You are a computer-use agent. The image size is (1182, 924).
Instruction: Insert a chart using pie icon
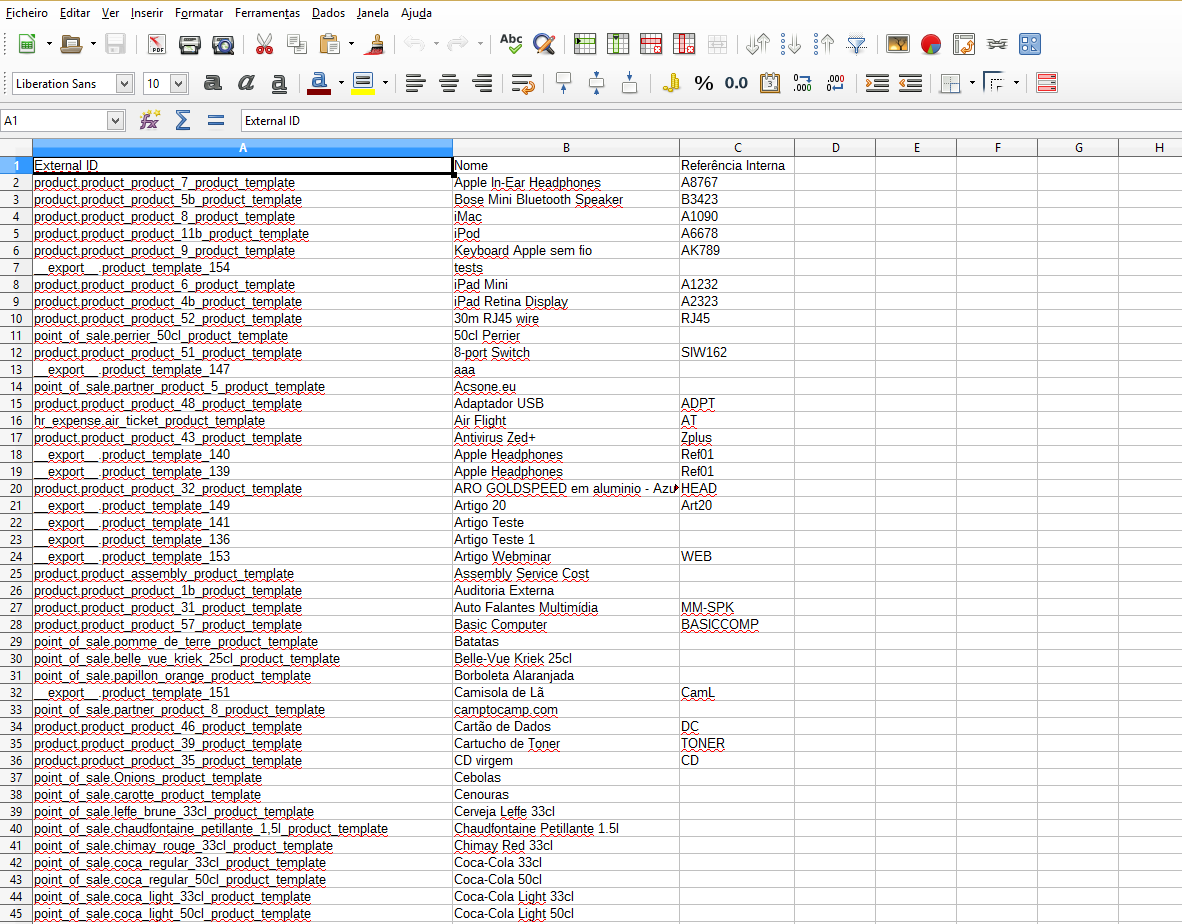(931, 44)
